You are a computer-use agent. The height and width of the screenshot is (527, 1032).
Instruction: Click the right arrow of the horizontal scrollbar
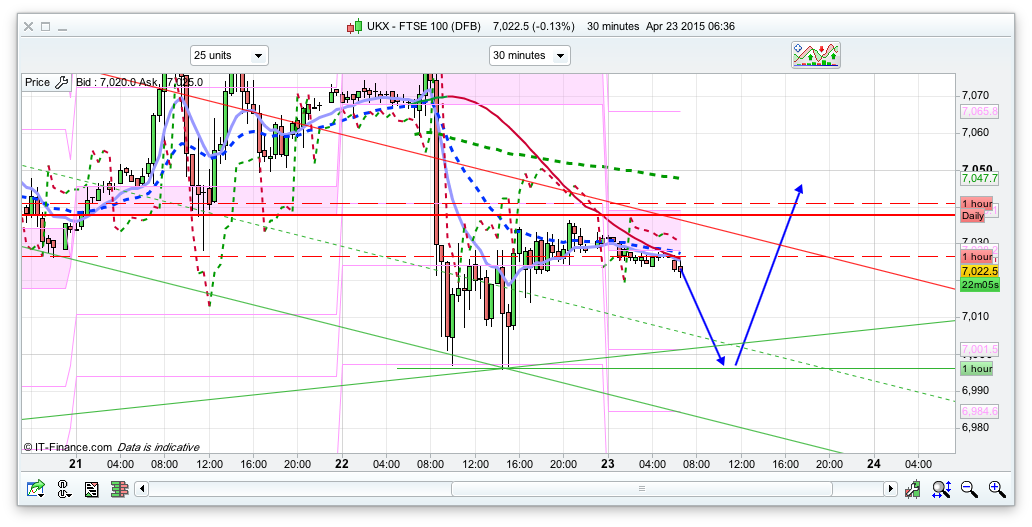tap(890, 489)
